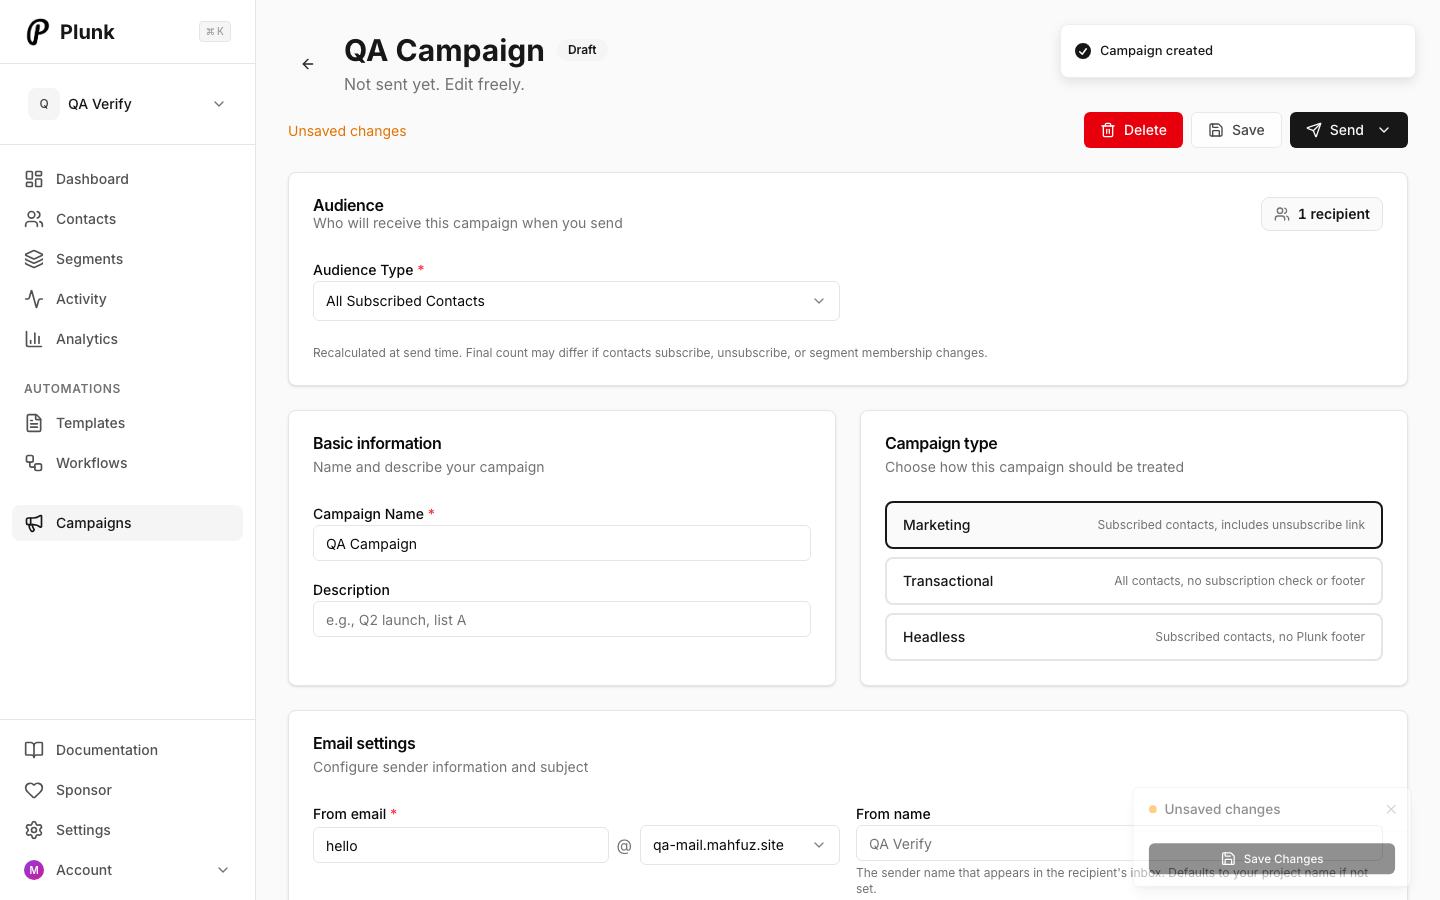Open the Activity section
This screenshot has height=900, width=1440.
(x=127, y=299)
